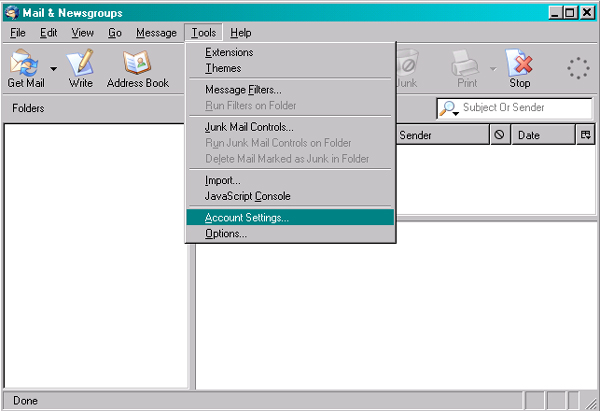This screenshot has height=411, width=600.
Task: Open the Address Book toolbar icon
Action: point(138,65)
